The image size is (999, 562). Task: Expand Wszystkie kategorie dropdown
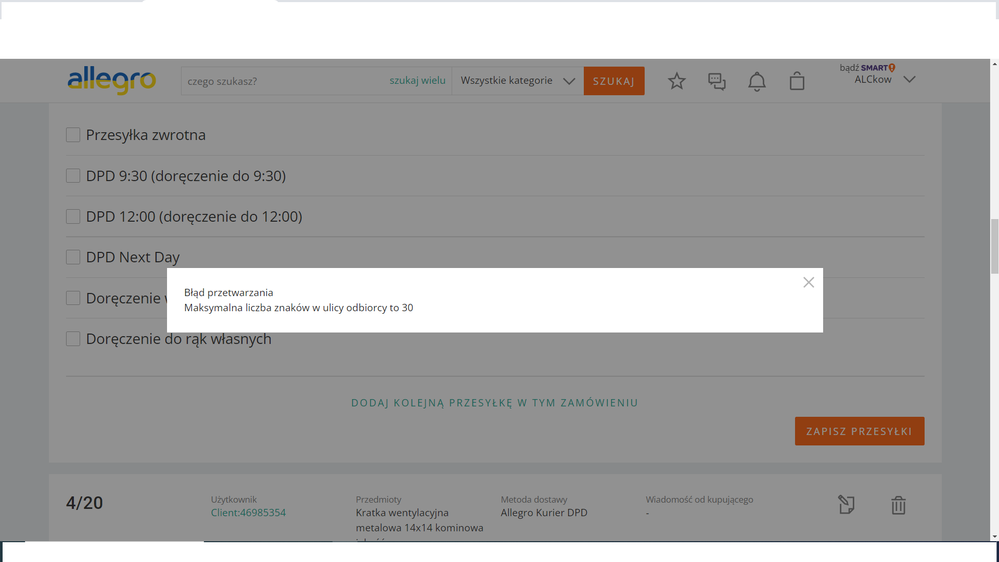point(517,81)
